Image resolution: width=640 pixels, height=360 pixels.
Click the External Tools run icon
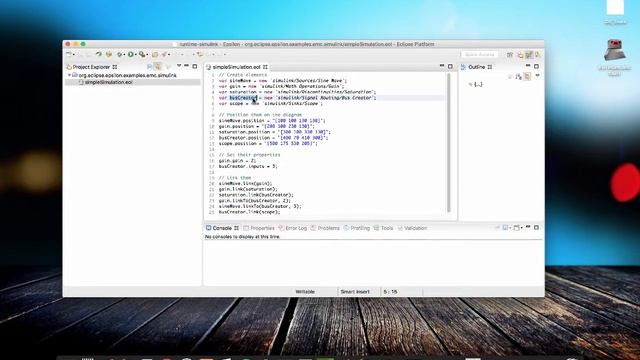coord(142,54)
